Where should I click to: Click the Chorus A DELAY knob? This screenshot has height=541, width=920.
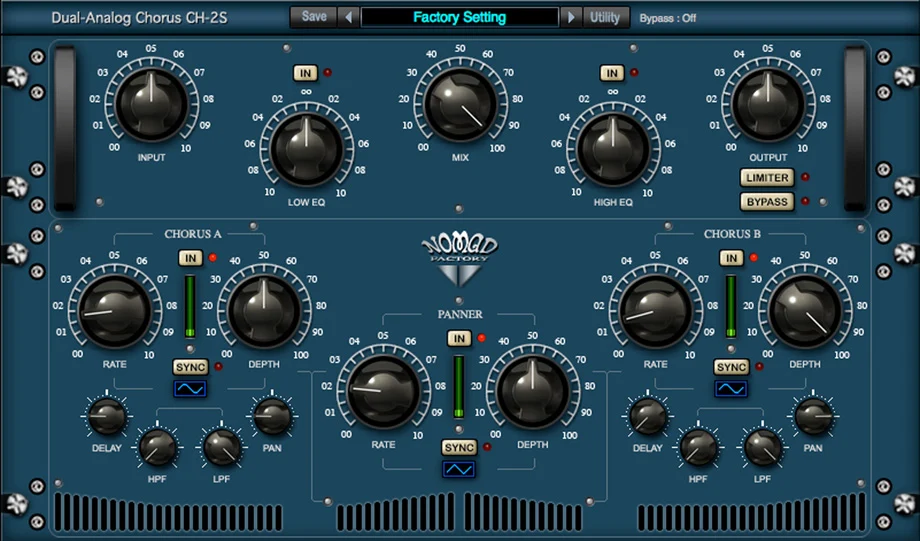point(107,416)
